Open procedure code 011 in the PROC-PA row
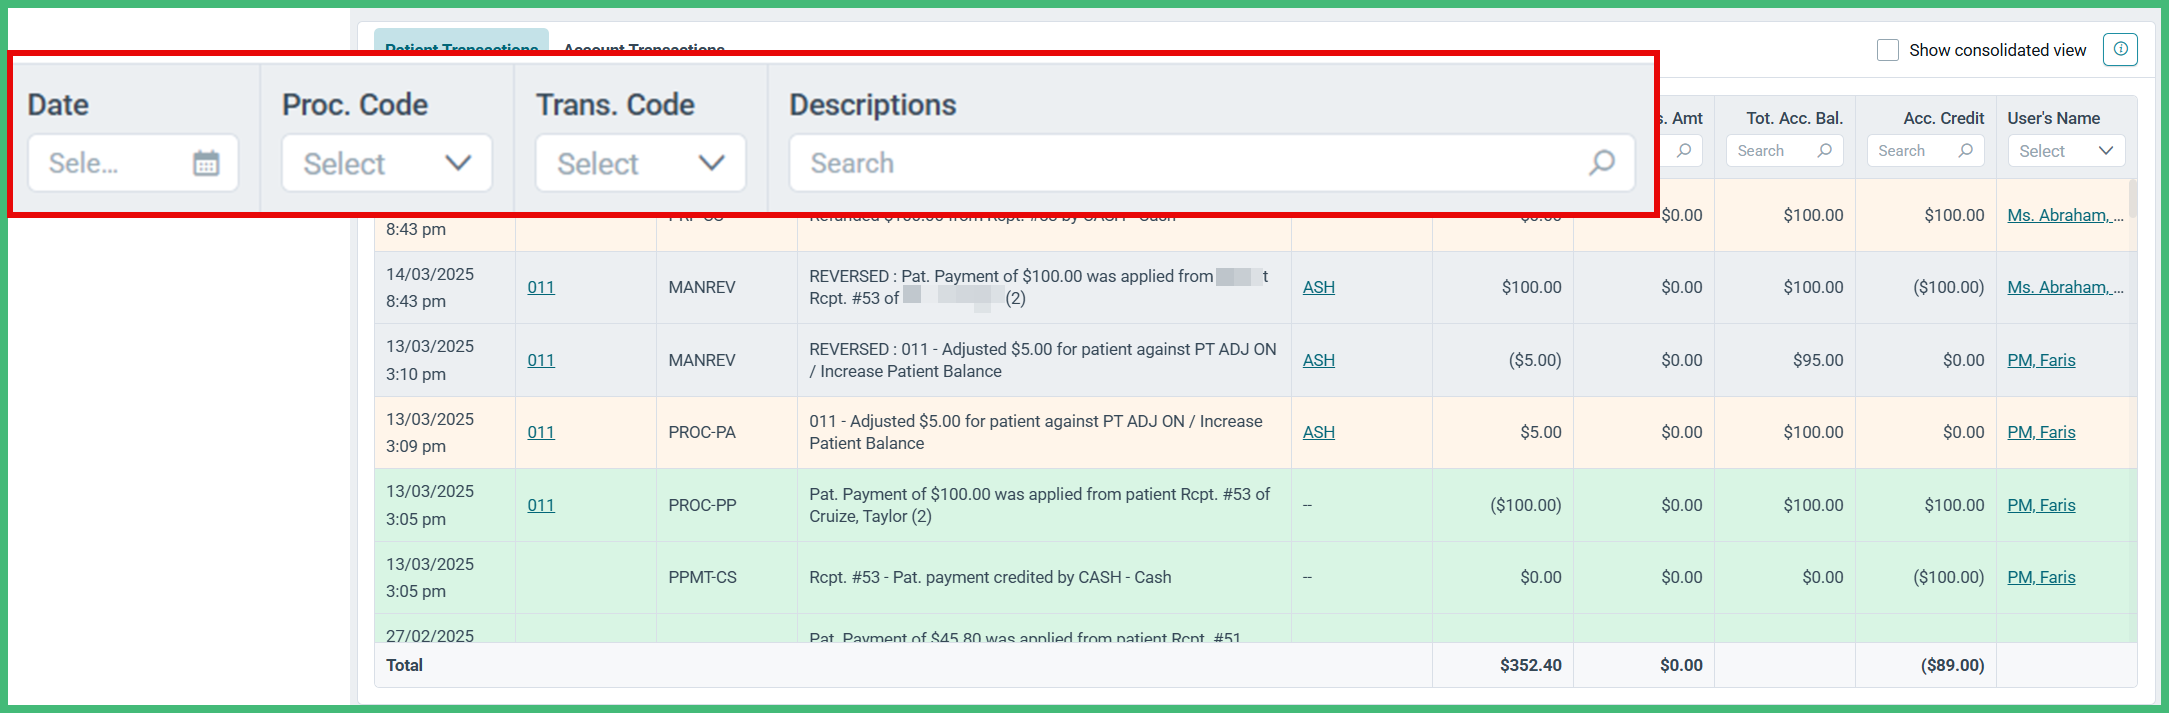 click(x=541, y=432)
